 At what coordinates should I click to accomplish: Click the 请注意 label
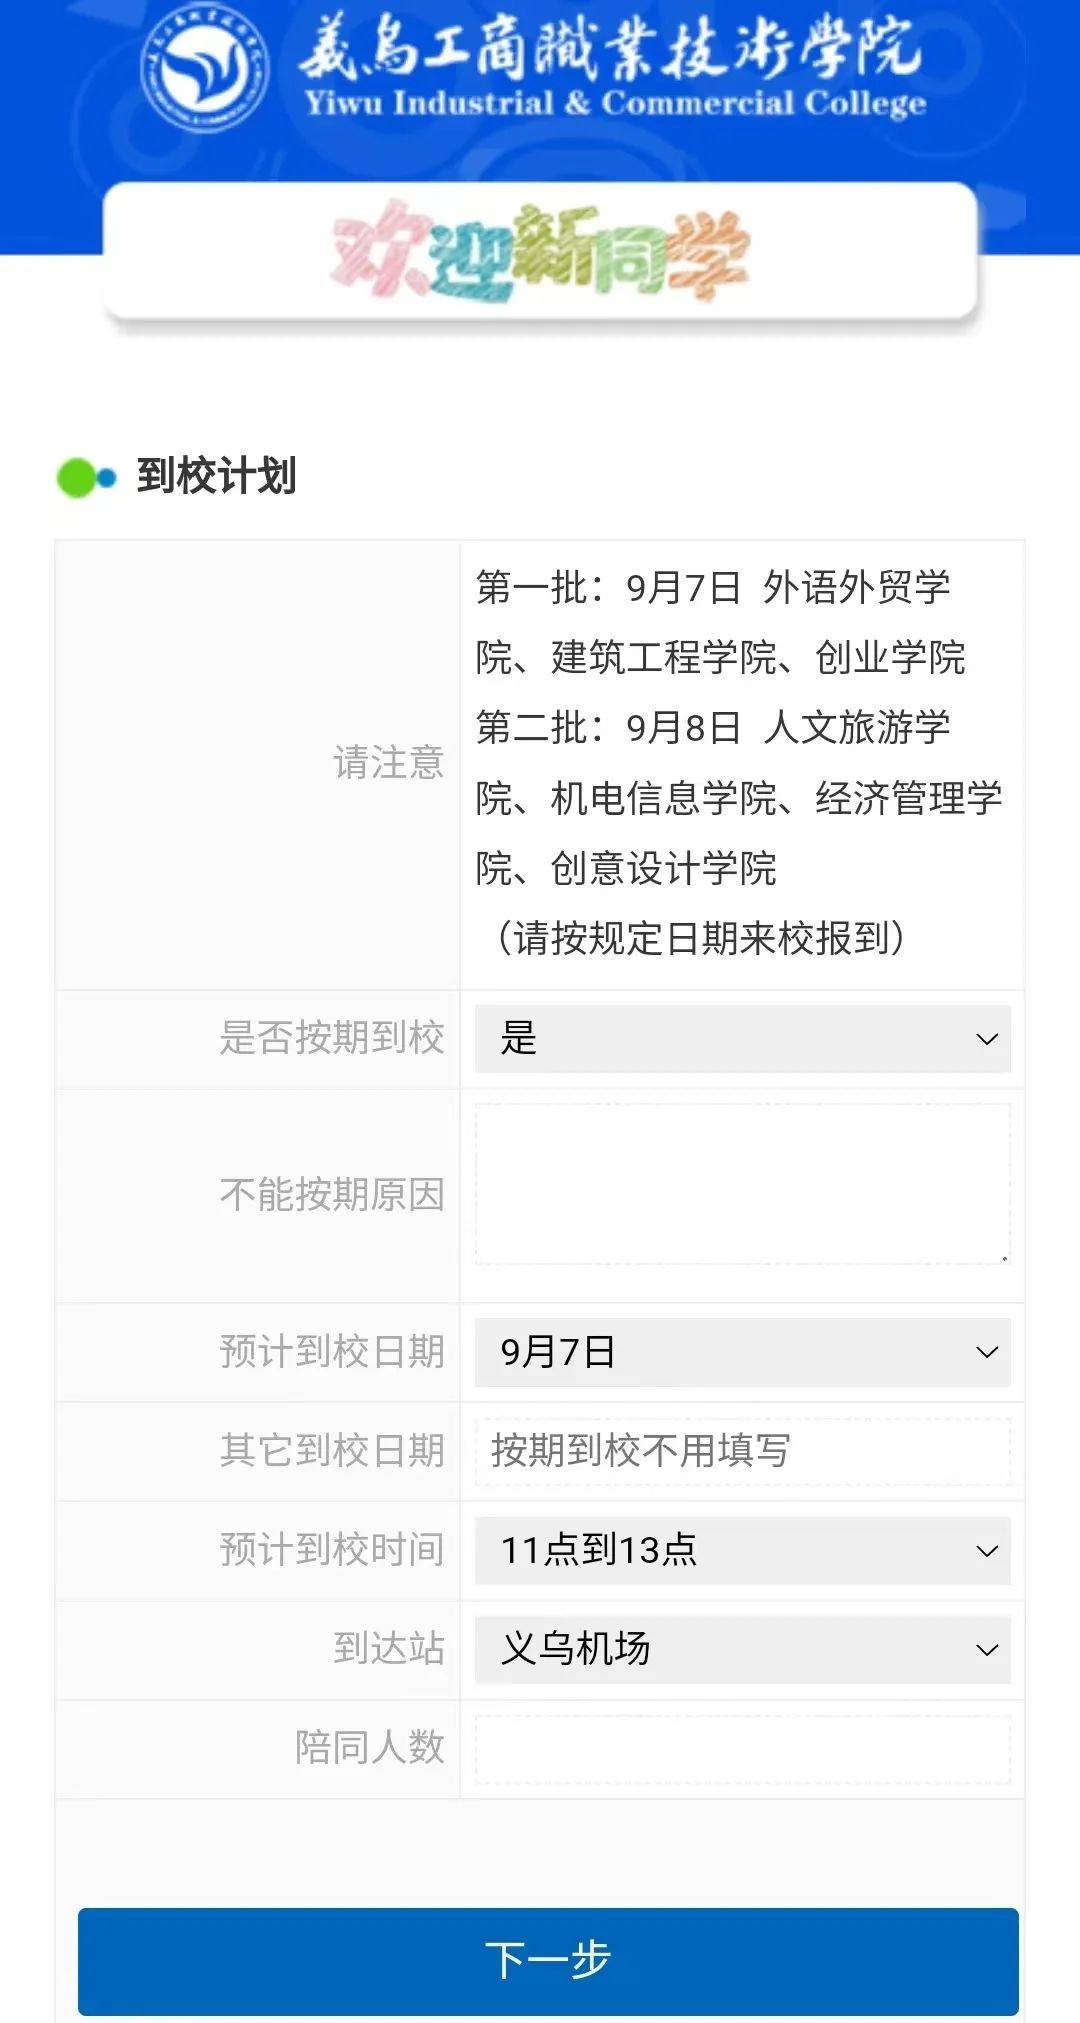(x=388, y=763)
